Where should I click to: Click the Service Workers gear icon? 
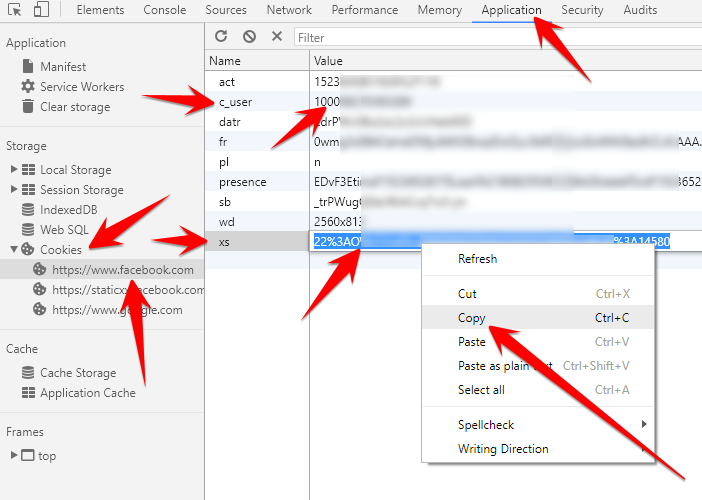(x=28, y=86)
